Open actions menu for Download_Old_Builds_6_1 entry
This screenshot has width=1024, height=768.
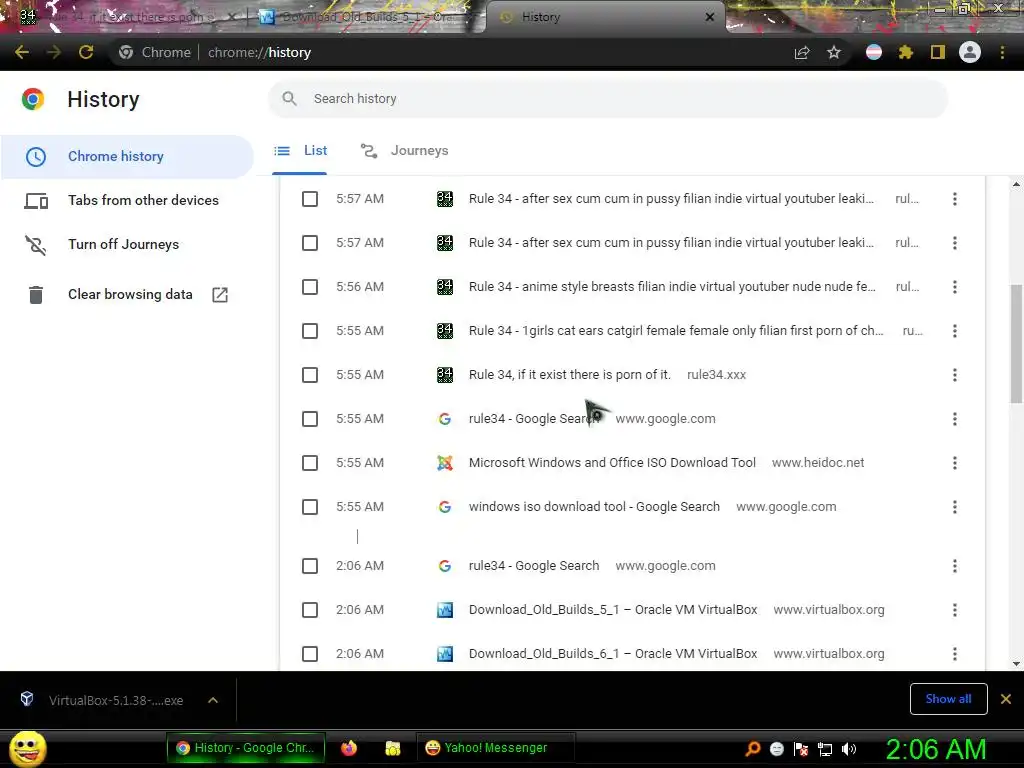tap(955, 654)
